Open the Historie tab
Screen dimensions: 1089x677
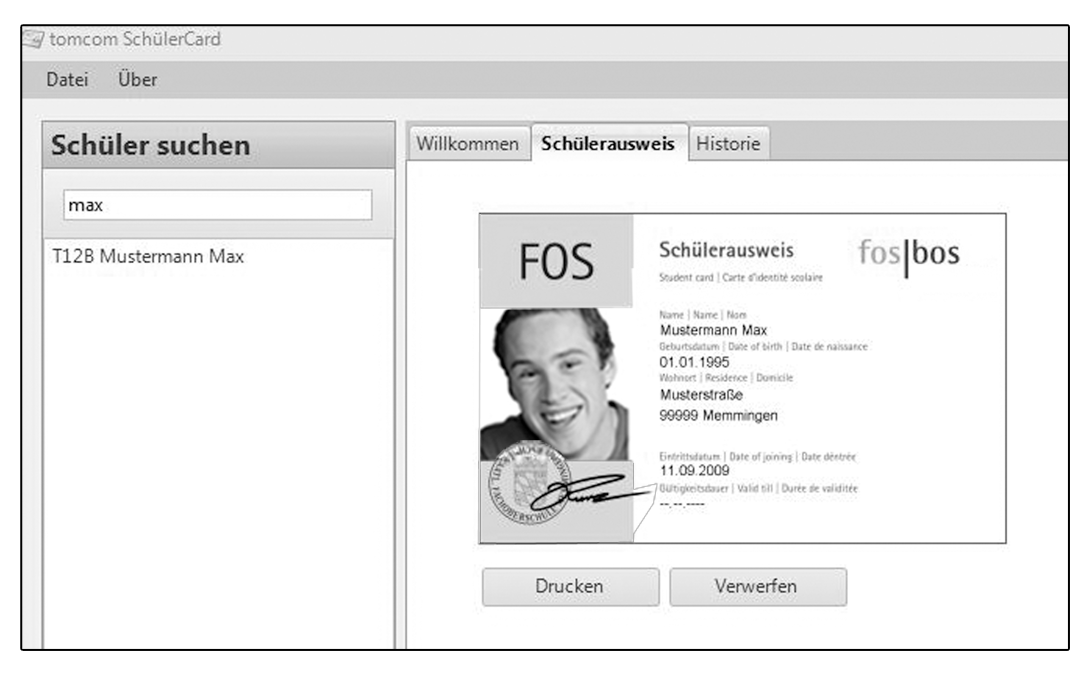point(727,144)
